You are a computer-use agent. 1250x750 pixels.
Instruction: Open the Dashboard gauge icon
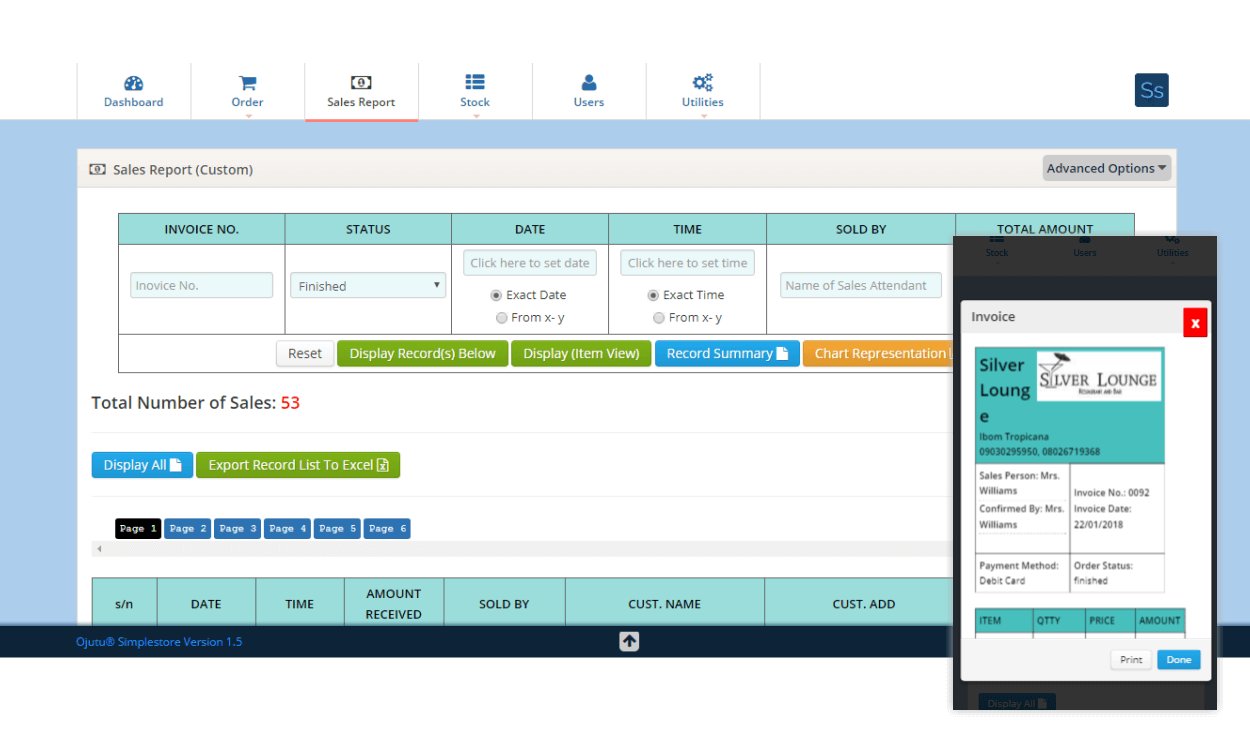coord(134,83)
